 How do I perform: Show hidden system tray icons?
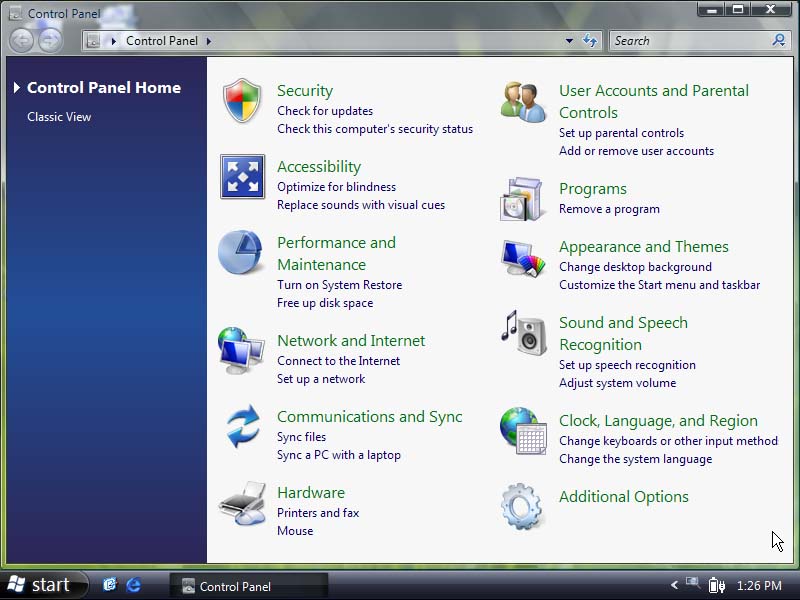674,585
